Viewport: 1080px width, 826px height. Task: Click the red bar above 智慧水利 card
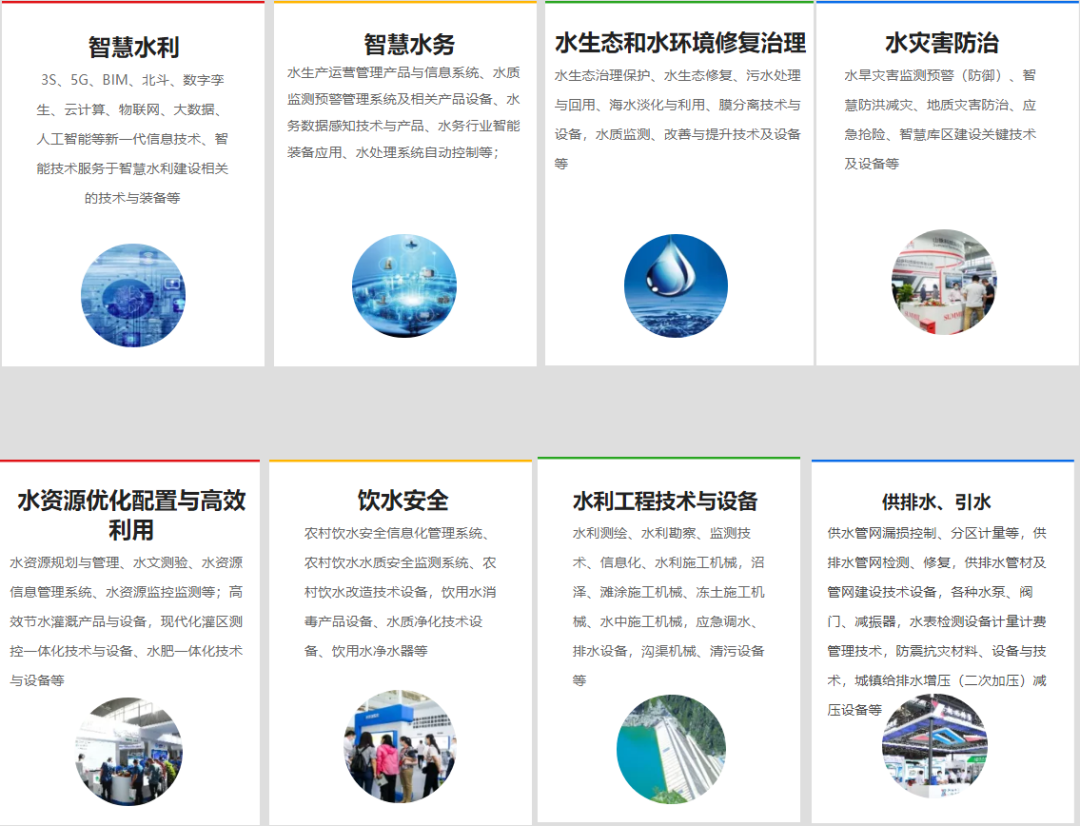(x=133, y=4)
